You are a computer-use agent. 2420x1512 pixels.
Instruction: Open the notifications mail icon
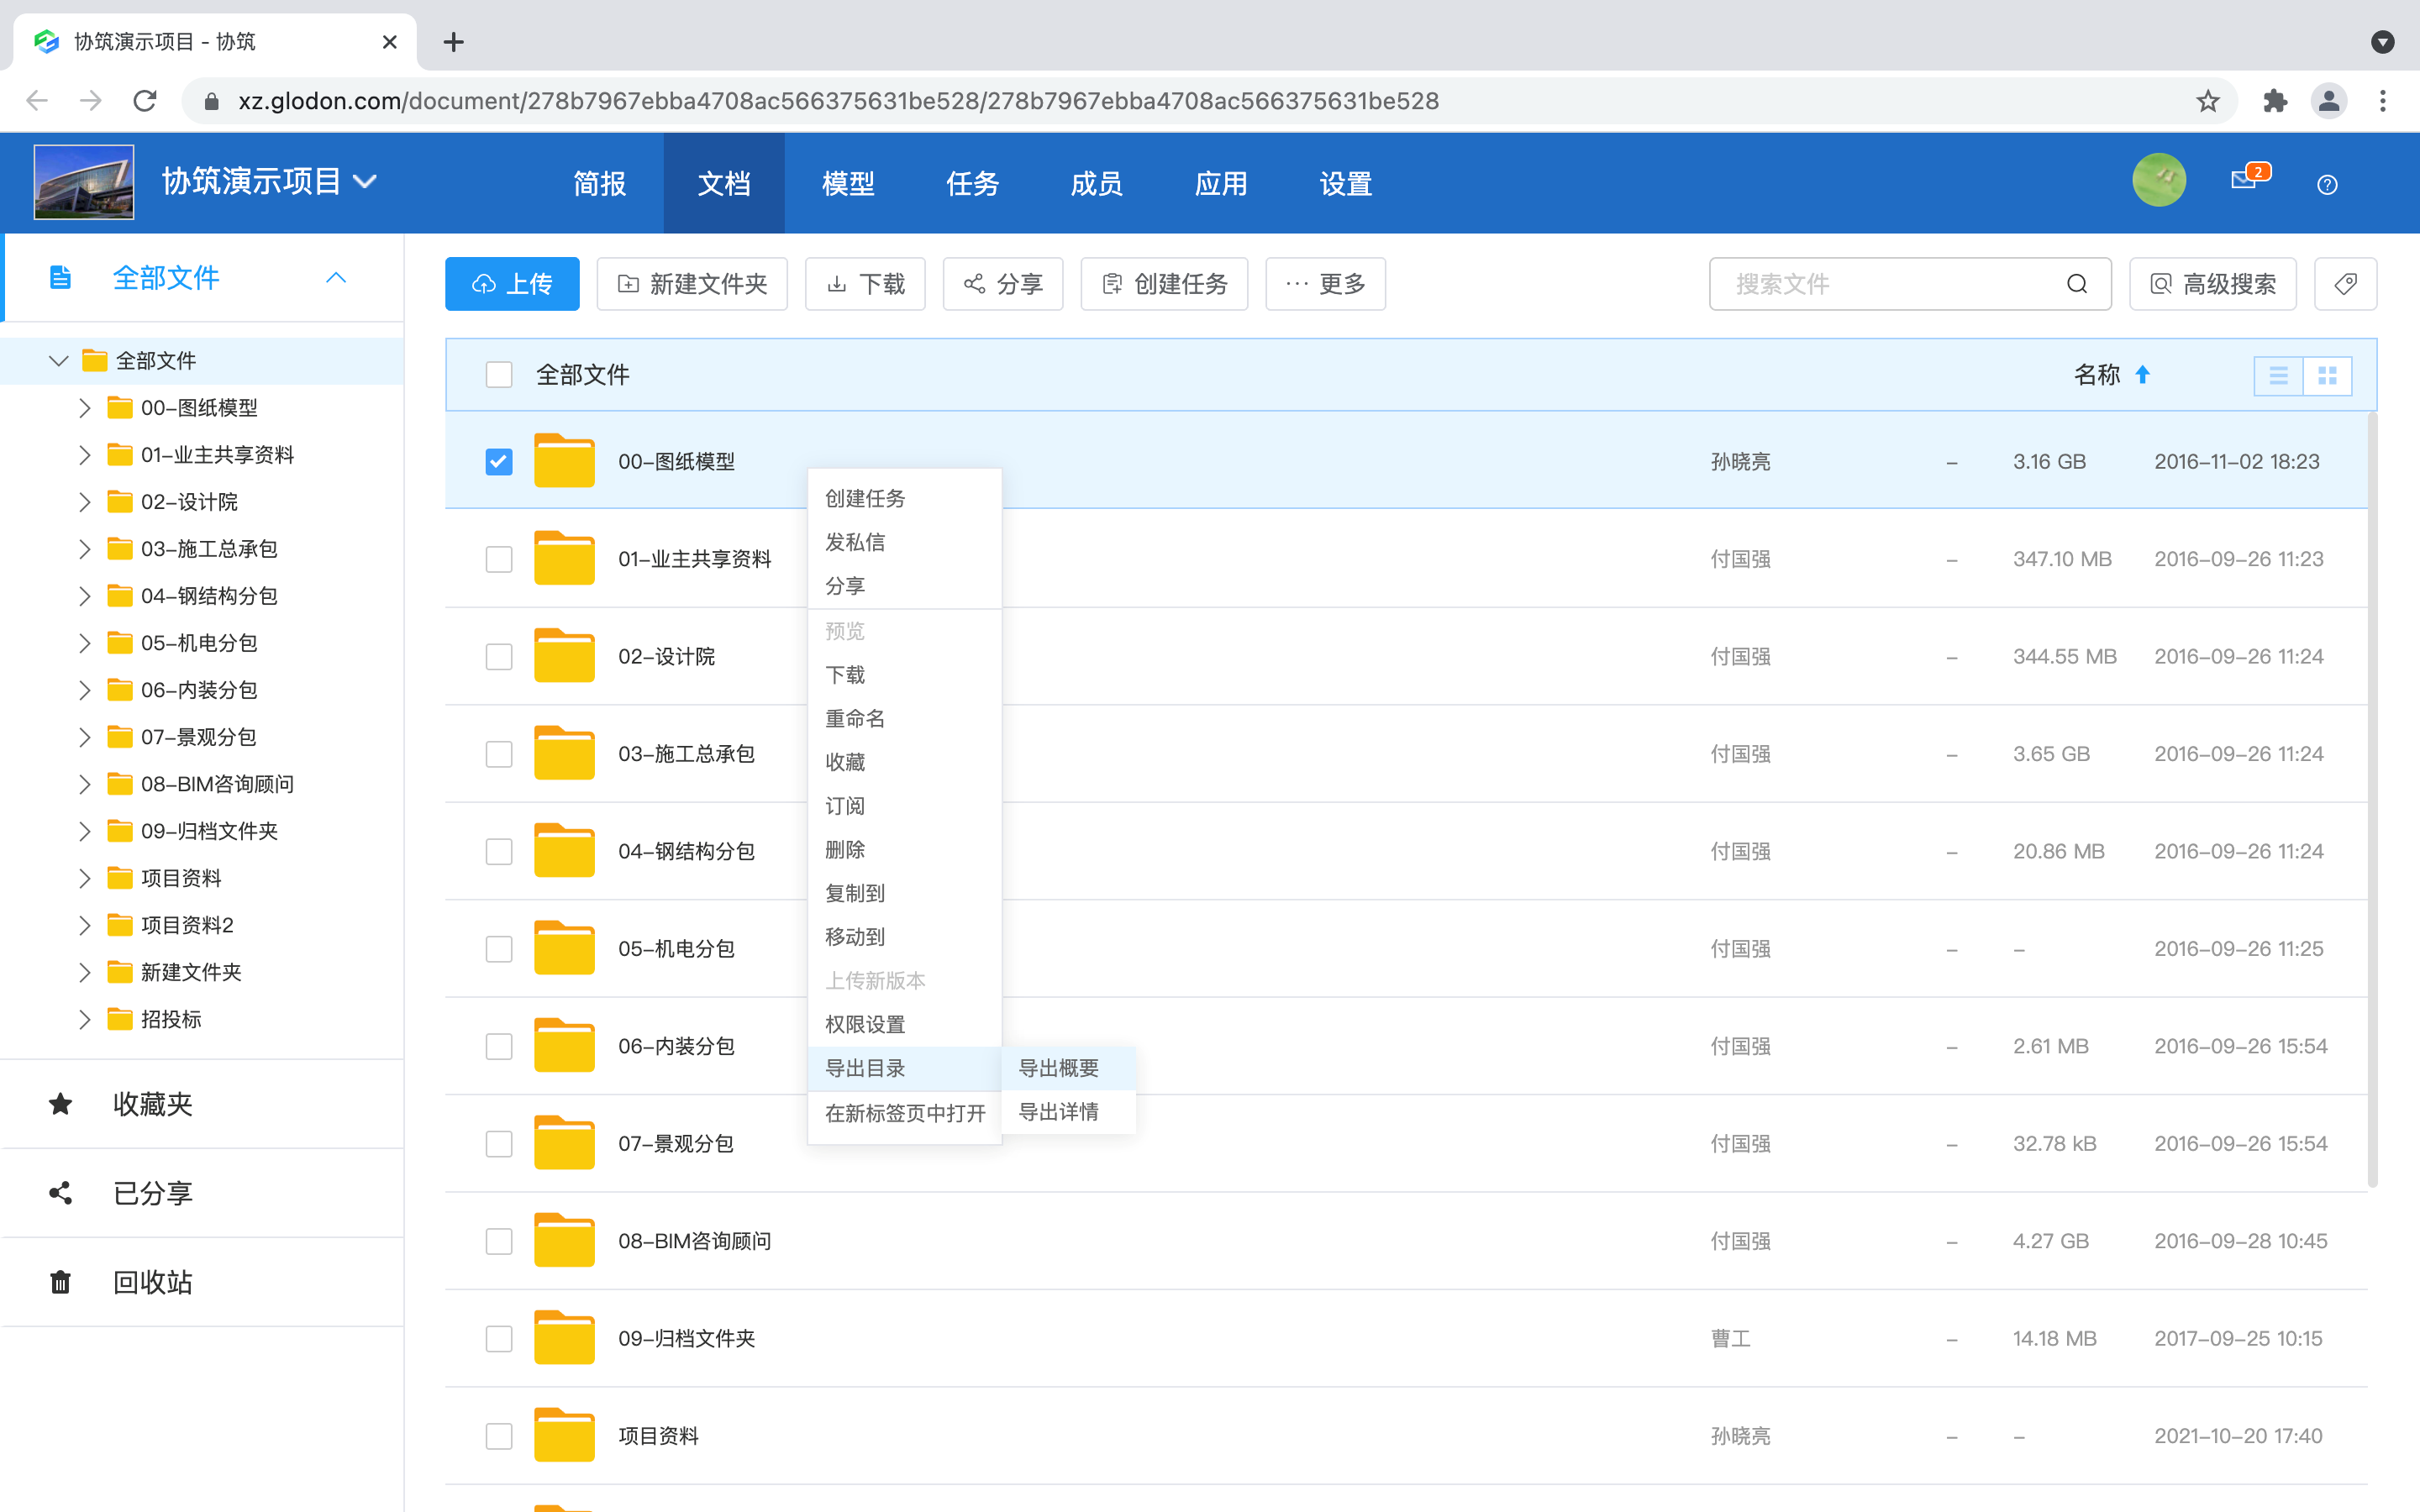(2243, 182)
